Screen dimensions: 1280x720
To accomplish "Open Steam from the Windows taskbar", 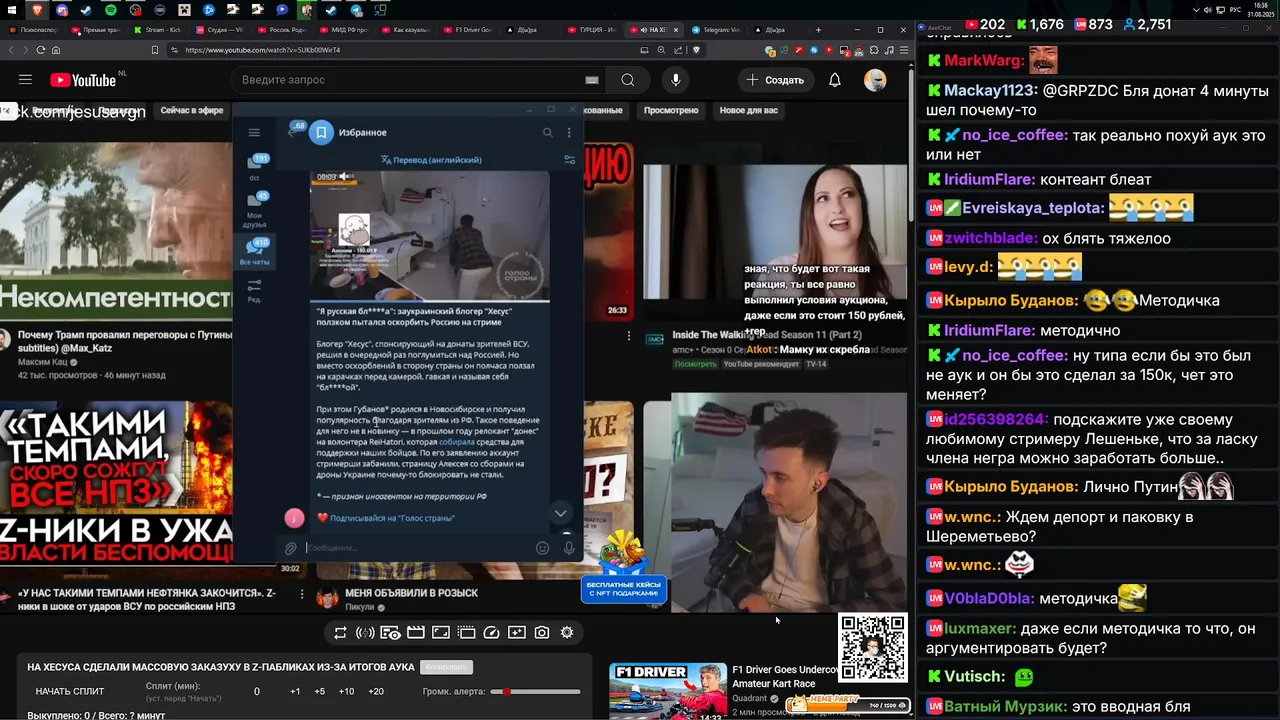I will [85, 10].
